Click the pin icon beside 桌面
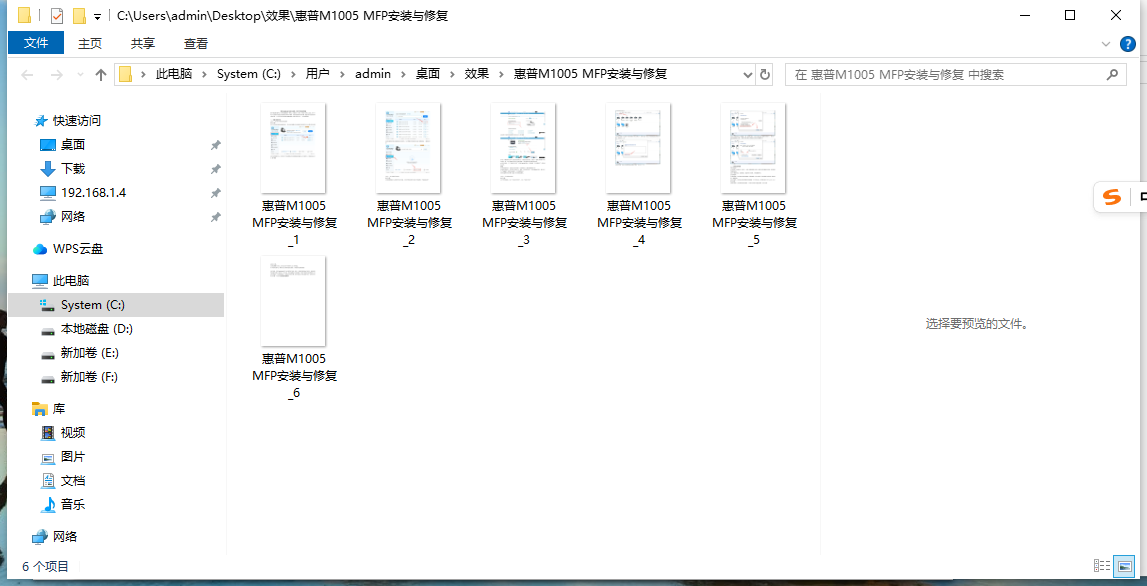 click(215, 146)
